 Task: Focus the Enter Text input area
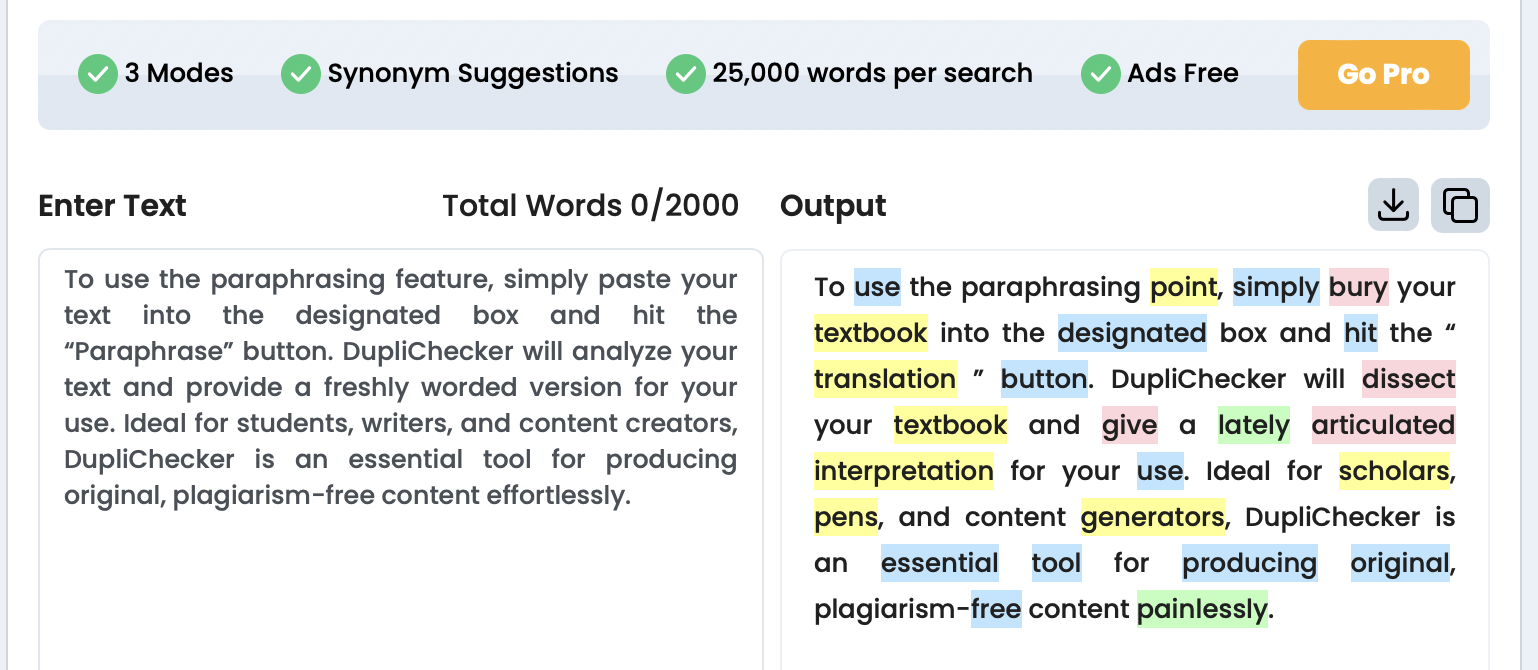(401, 459)
